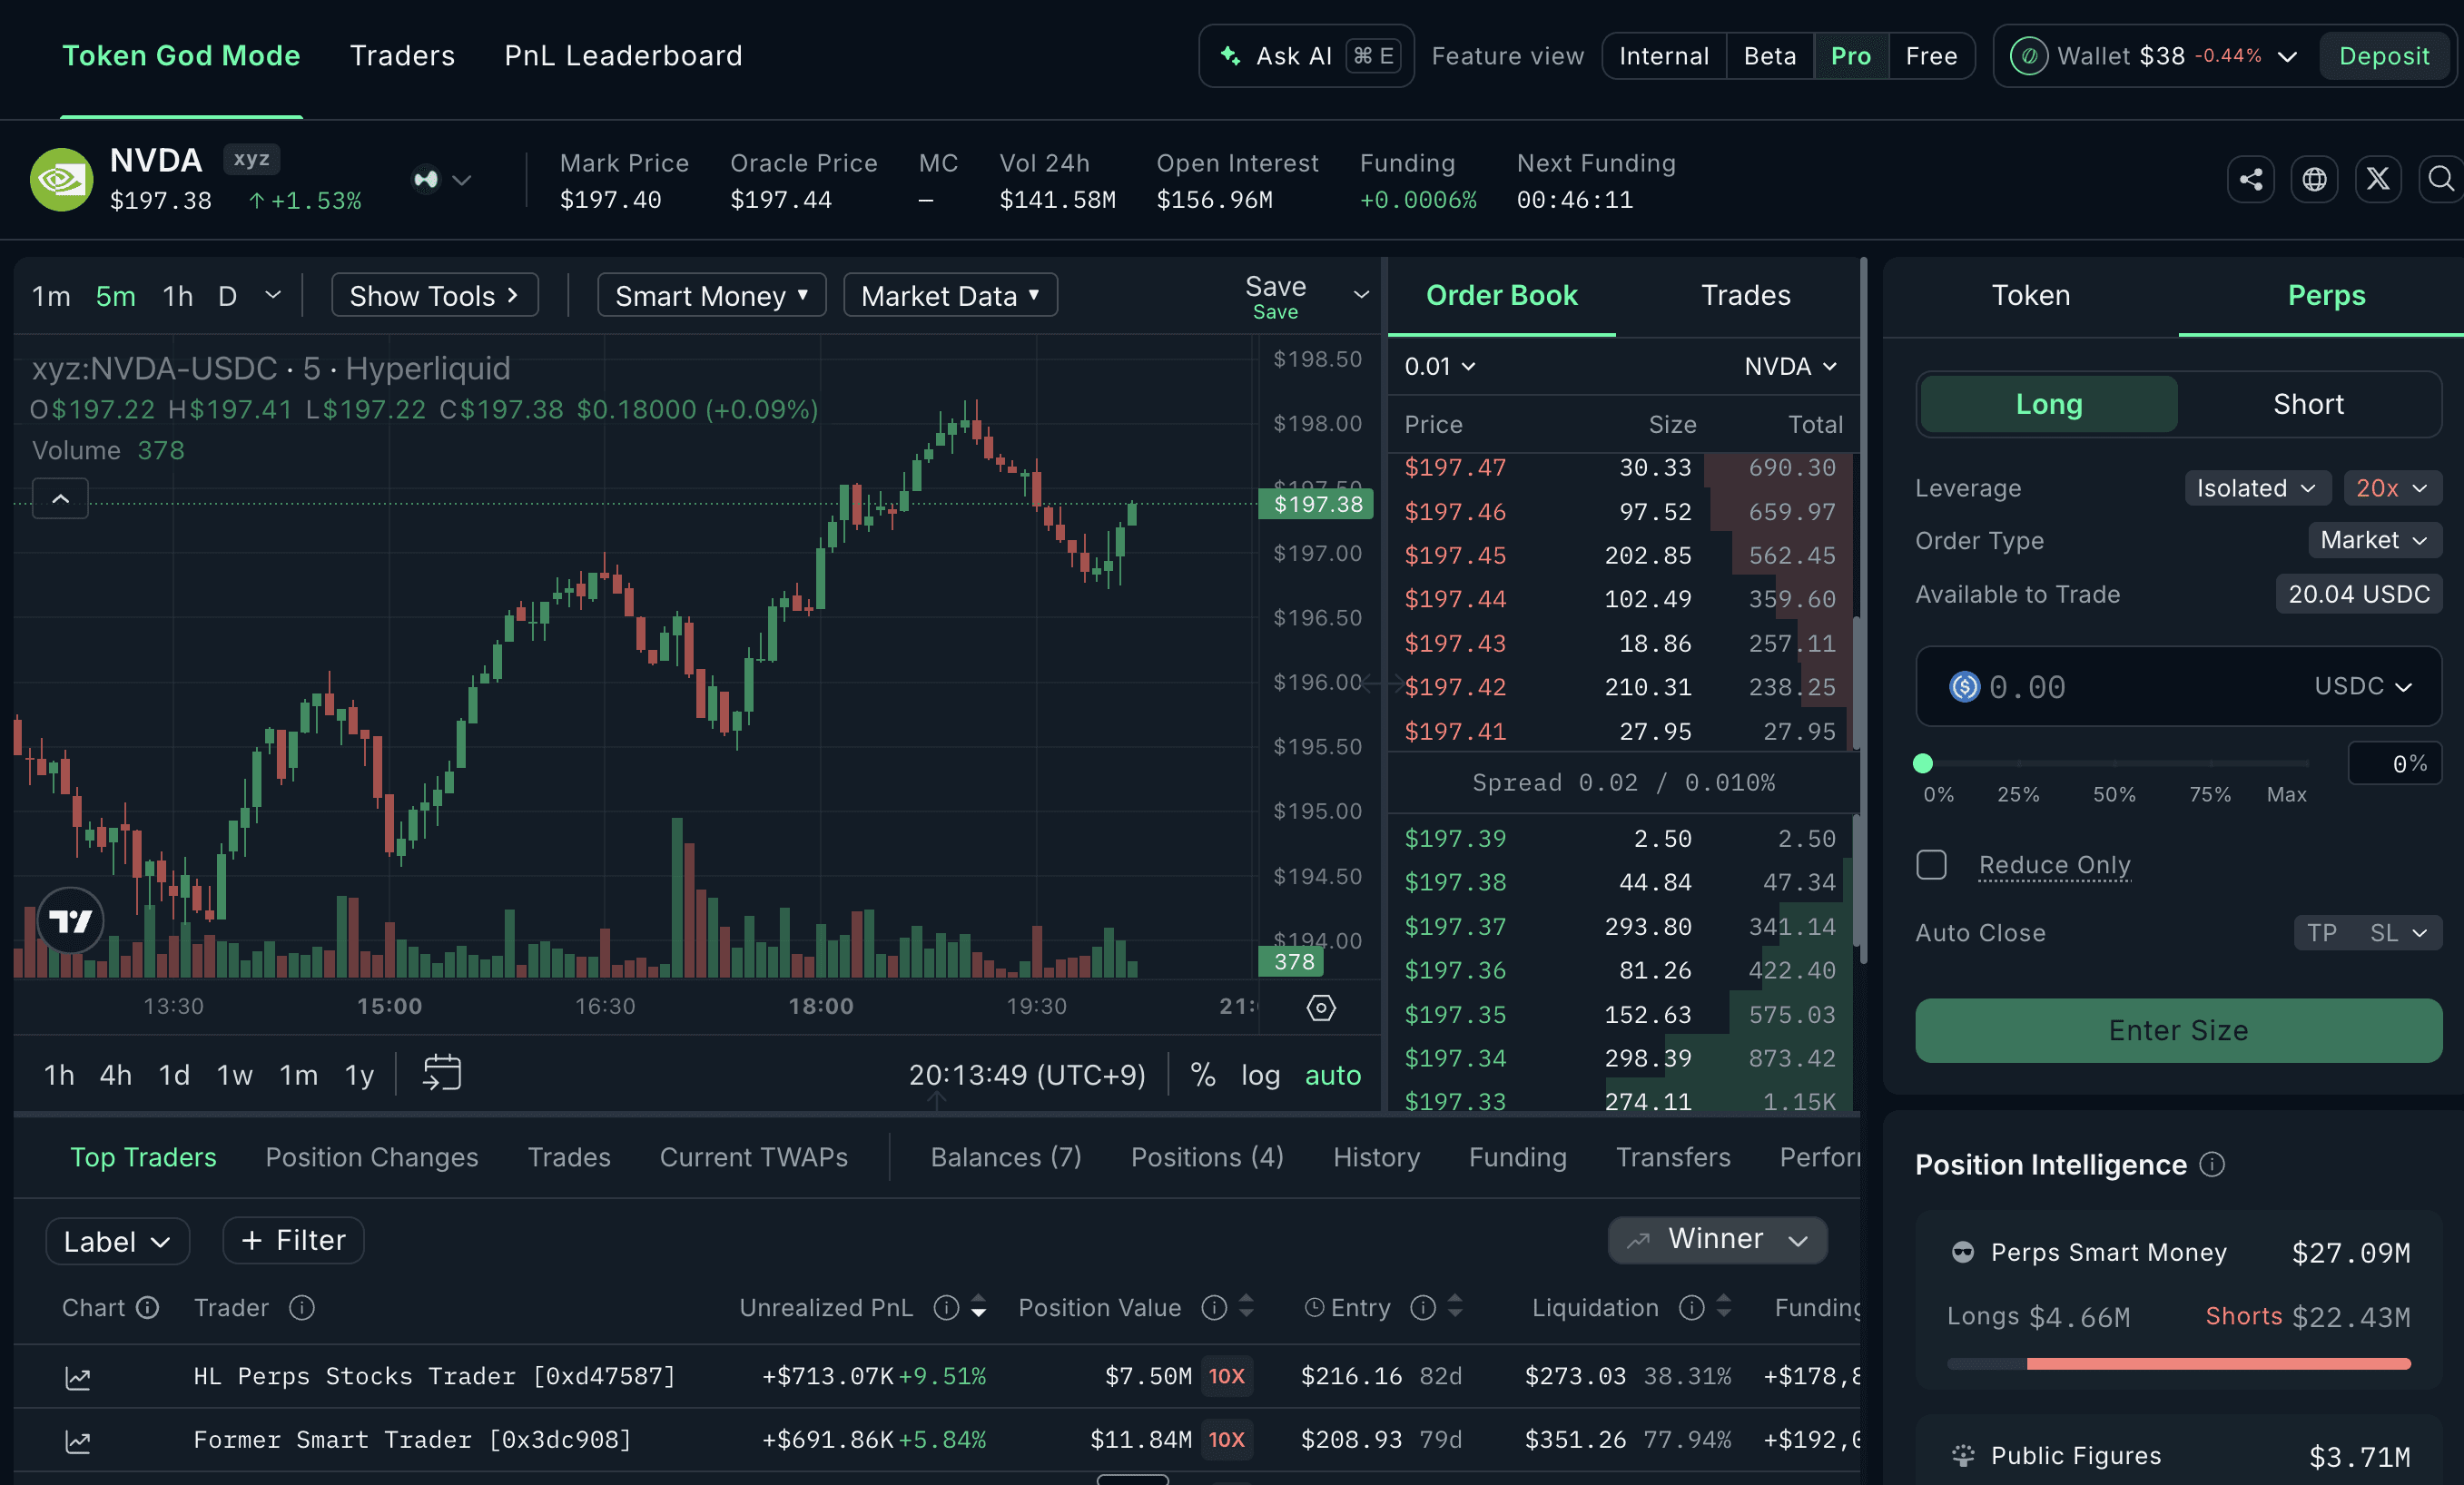Open the Traders tab
2464x1485 pixels.
[x=402, y=56]
